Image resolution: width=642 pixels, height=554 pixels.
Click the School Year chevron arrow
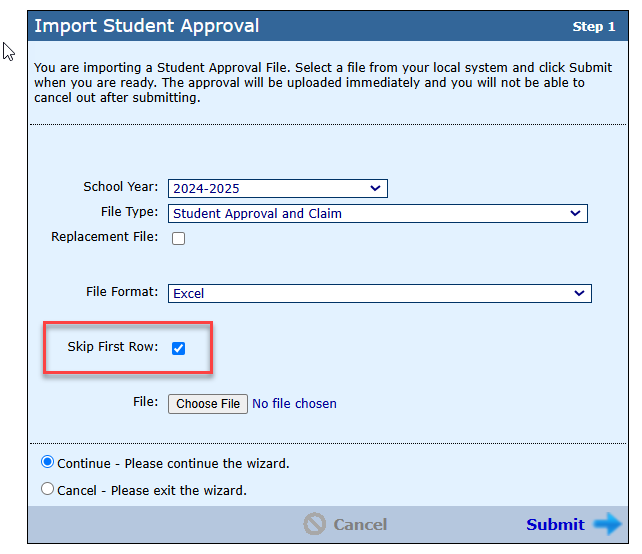(x=375, y=188)
